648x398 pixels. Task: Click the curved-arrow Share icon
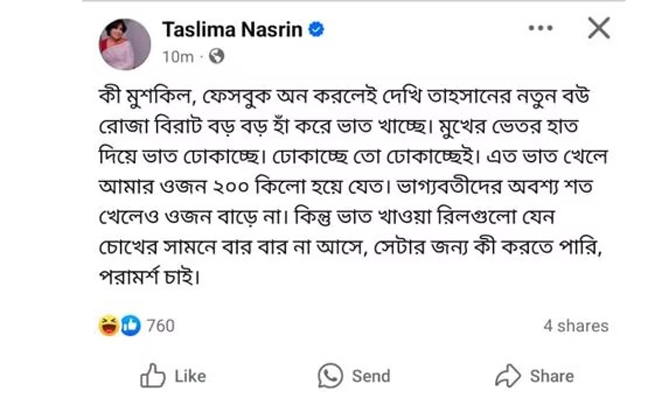pyautogui.click(x=508, y=376)
